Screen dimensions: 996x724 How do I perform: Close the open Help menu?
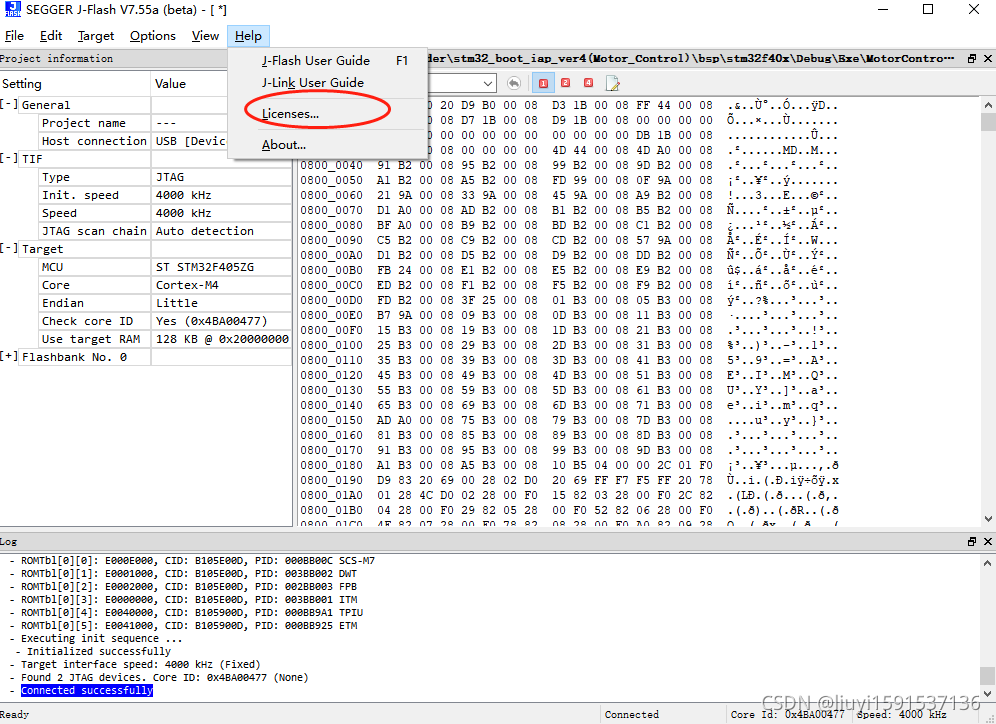click(248, 36)
